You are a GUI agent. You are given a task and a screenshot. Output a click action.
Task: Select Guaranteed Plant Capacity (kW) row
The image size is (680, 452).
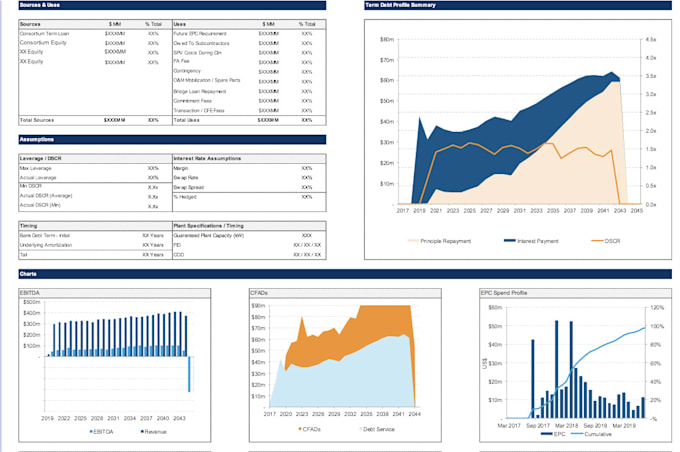click(x=249, y=236)
